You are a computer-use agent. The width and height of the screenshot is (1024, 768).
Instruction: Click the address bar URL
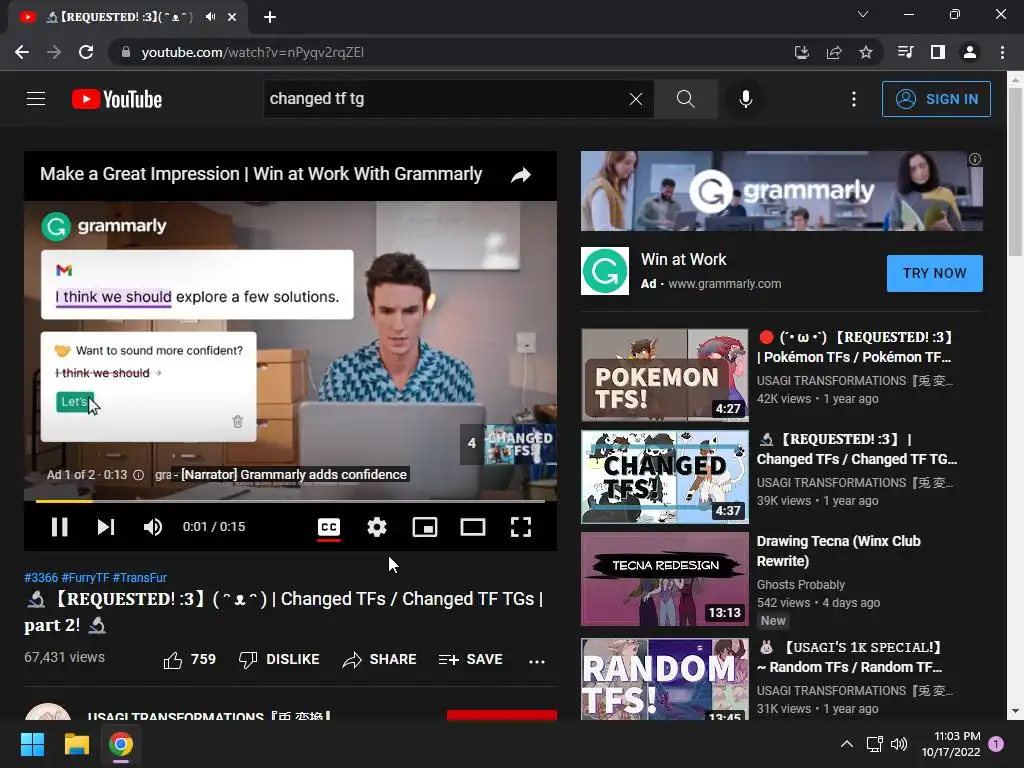click(x=252, y=52)
